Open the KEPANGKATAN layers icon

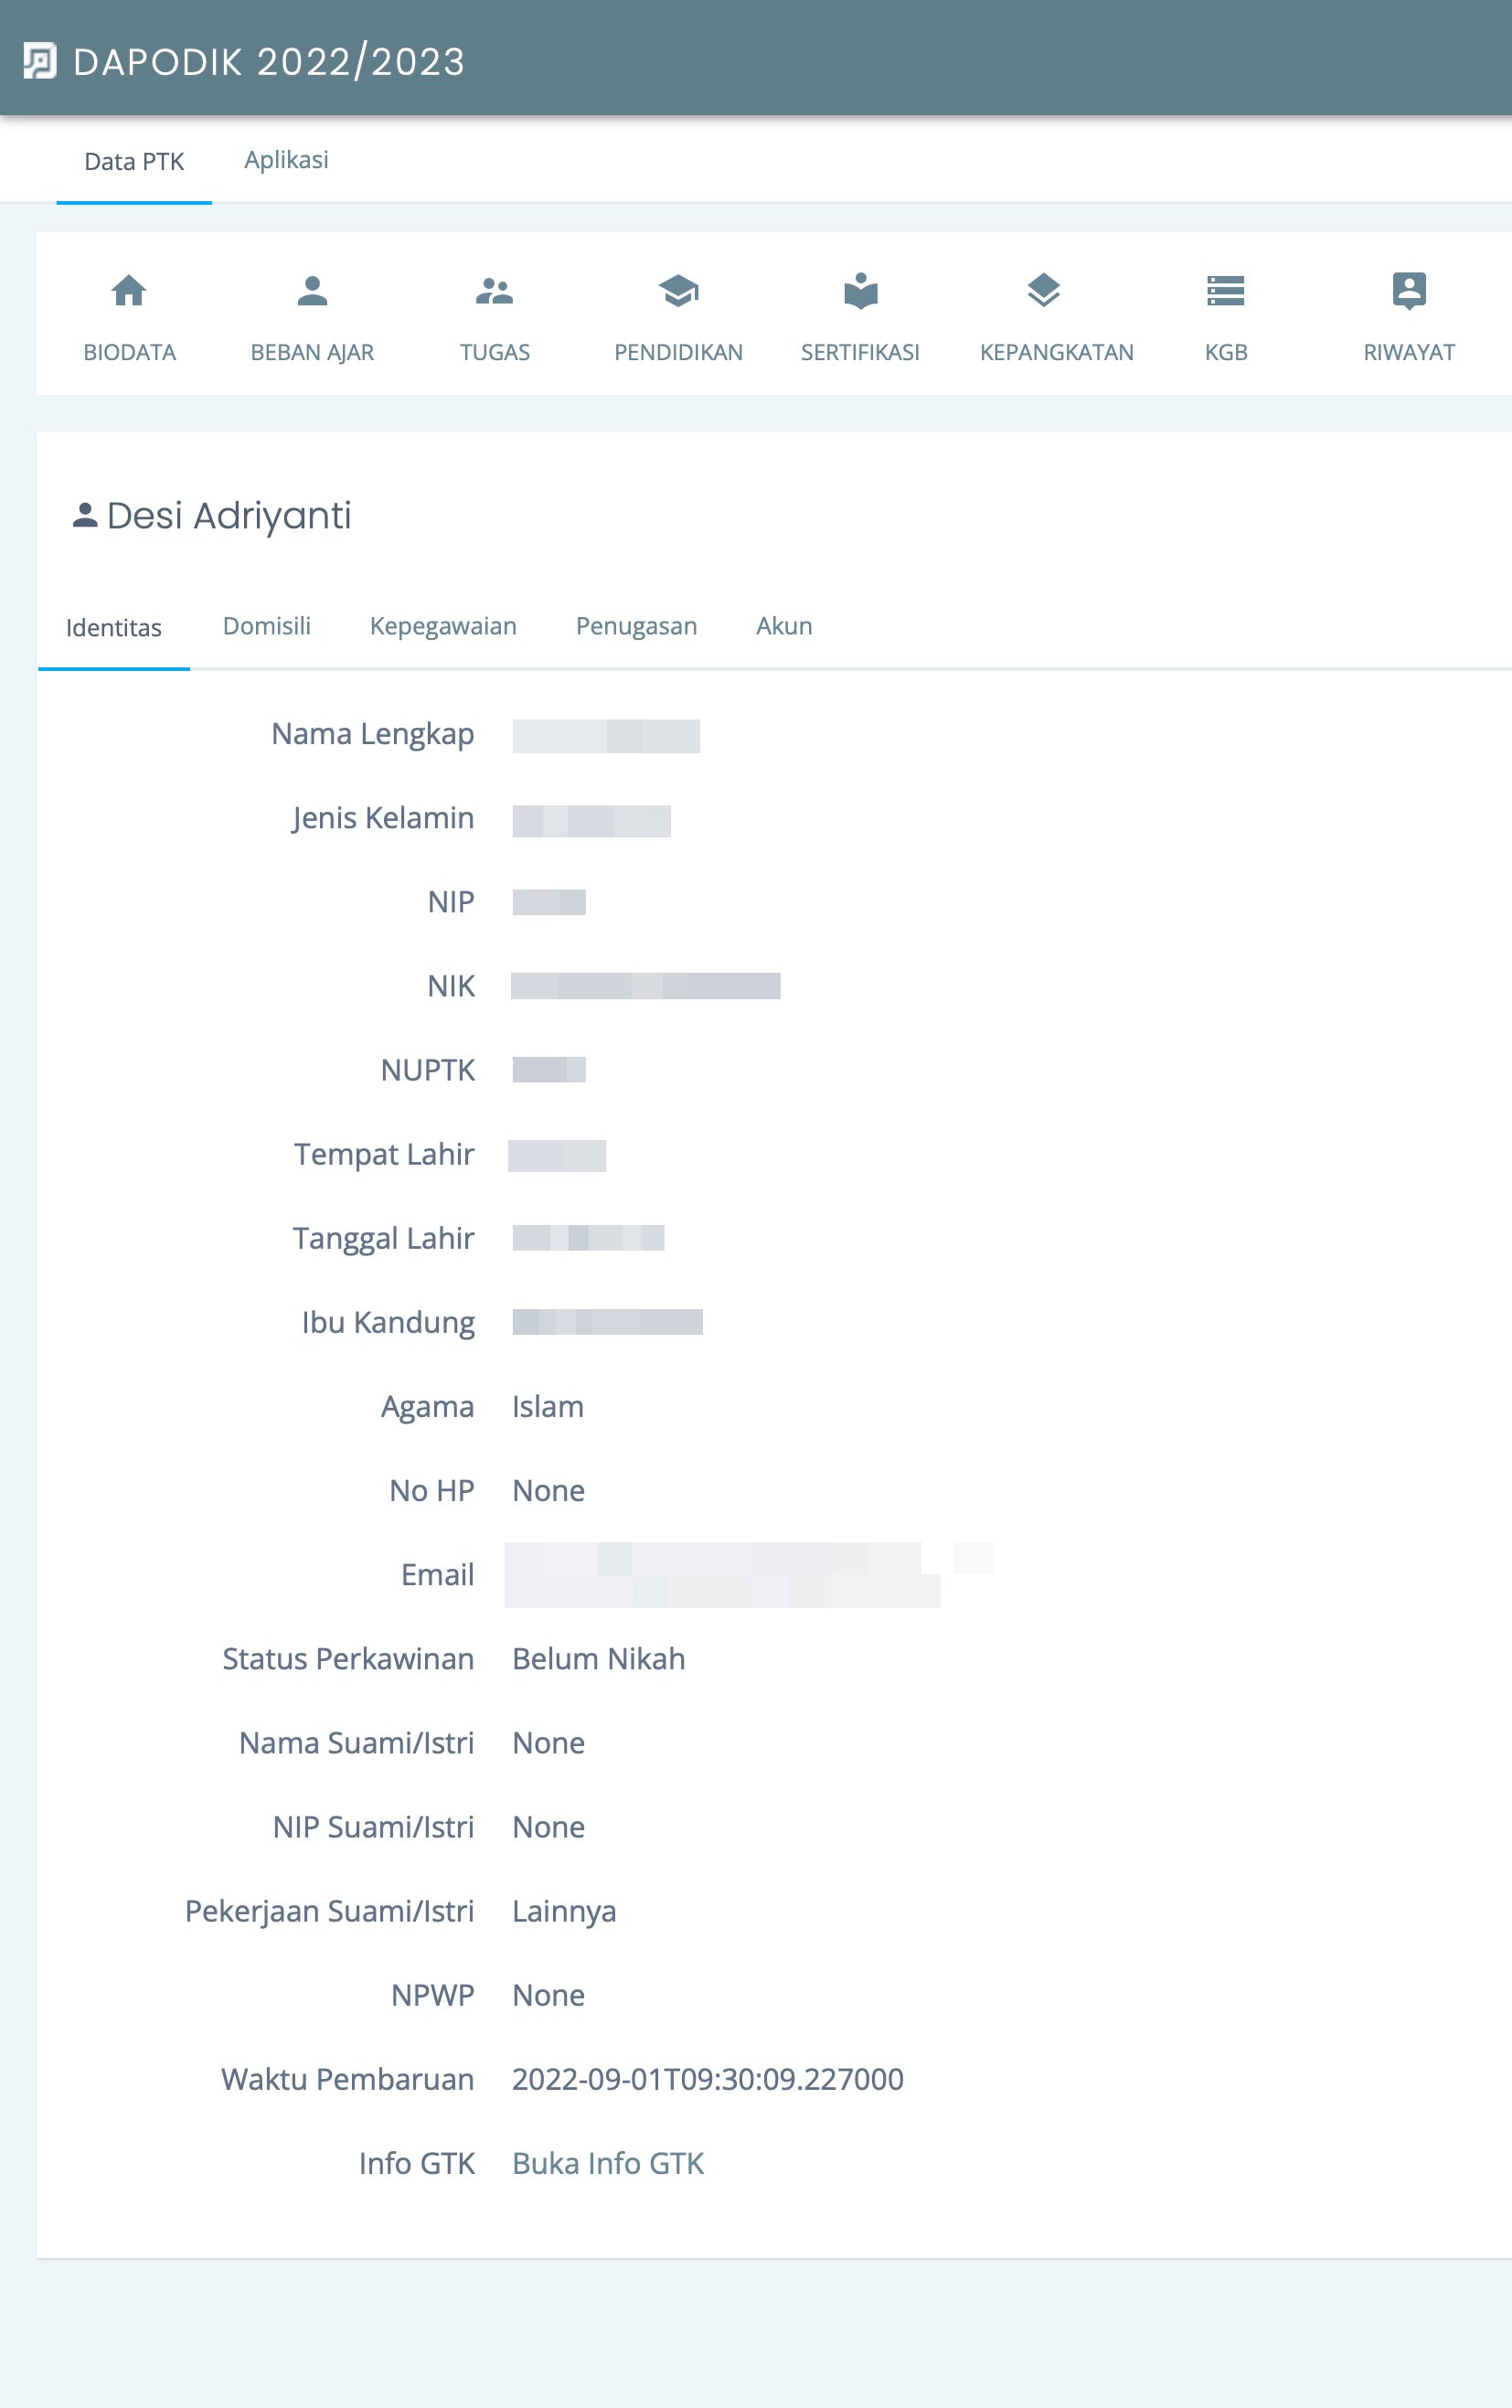coord(1043,291)
